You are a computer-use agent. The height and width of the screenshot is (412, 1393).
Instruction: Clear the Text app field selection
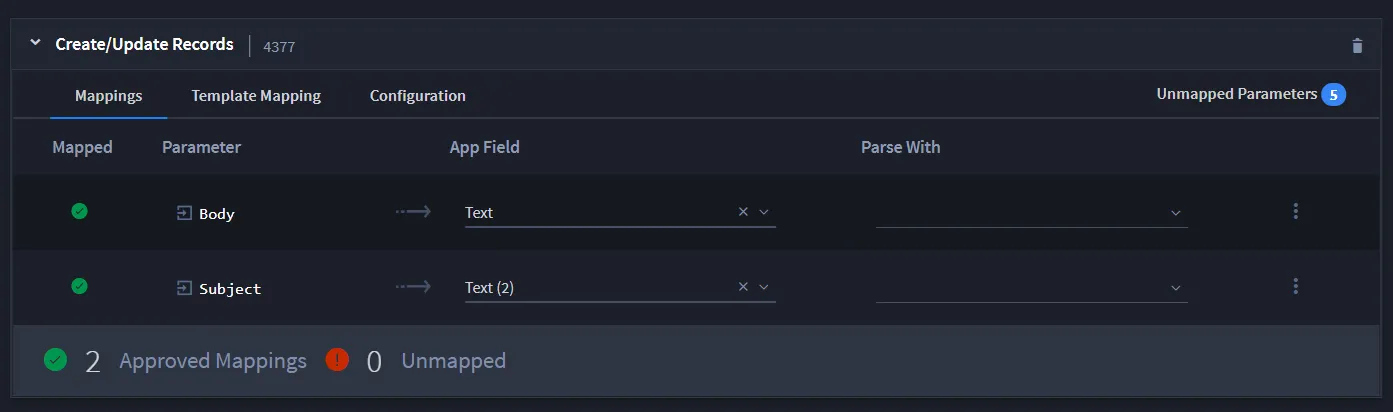click(743, 212)
